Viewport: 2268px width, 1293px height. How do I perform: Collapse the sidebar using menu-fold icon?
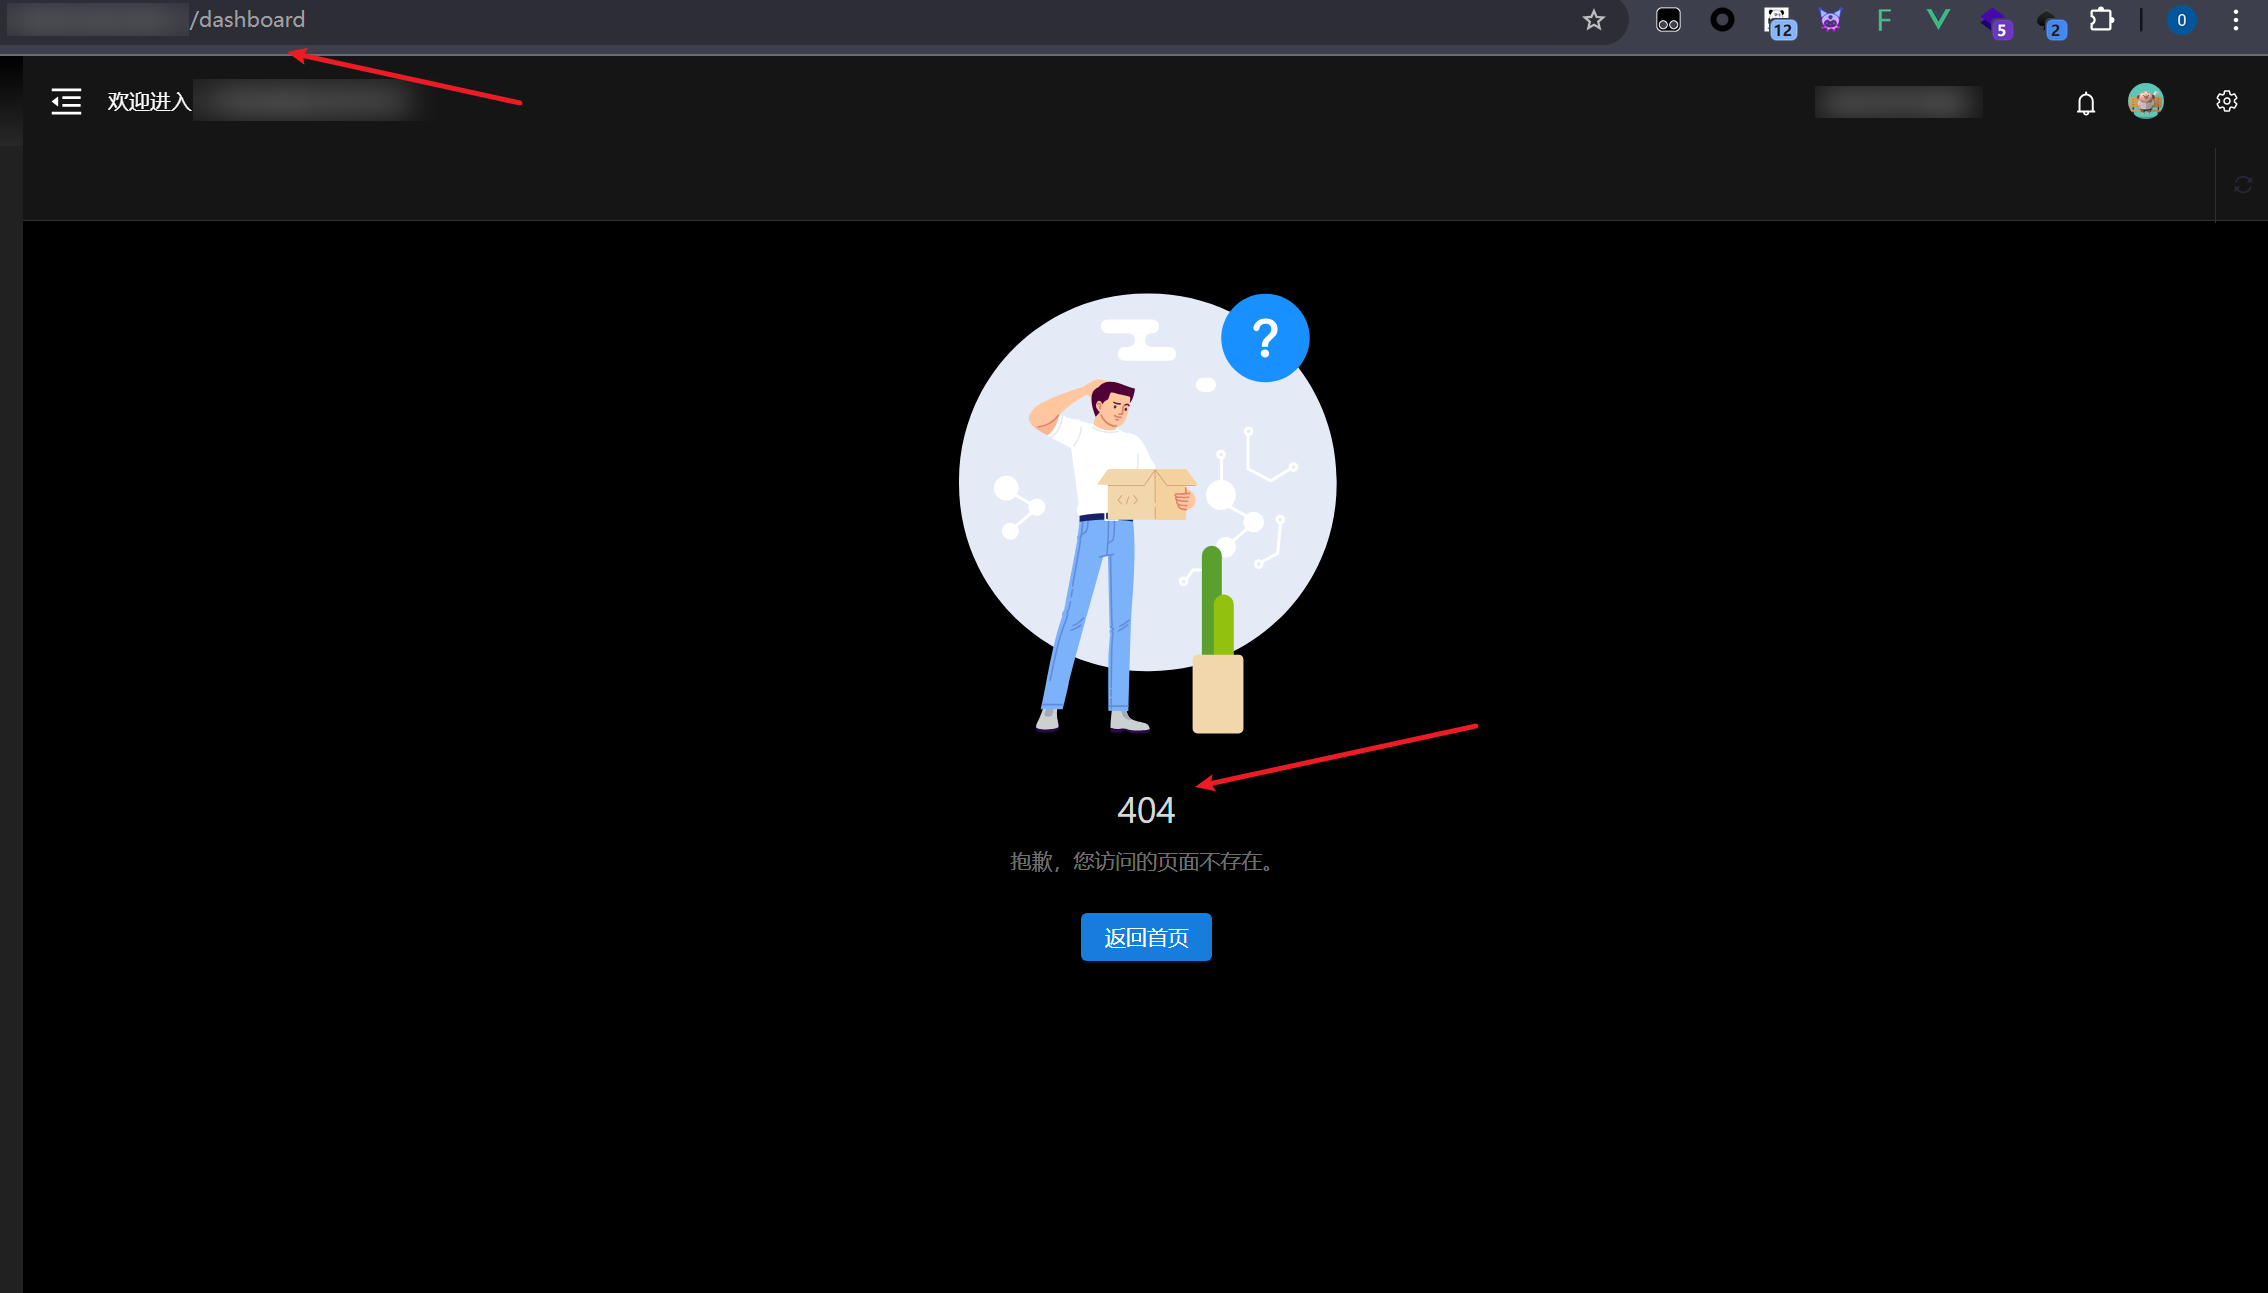click(66, 101)
